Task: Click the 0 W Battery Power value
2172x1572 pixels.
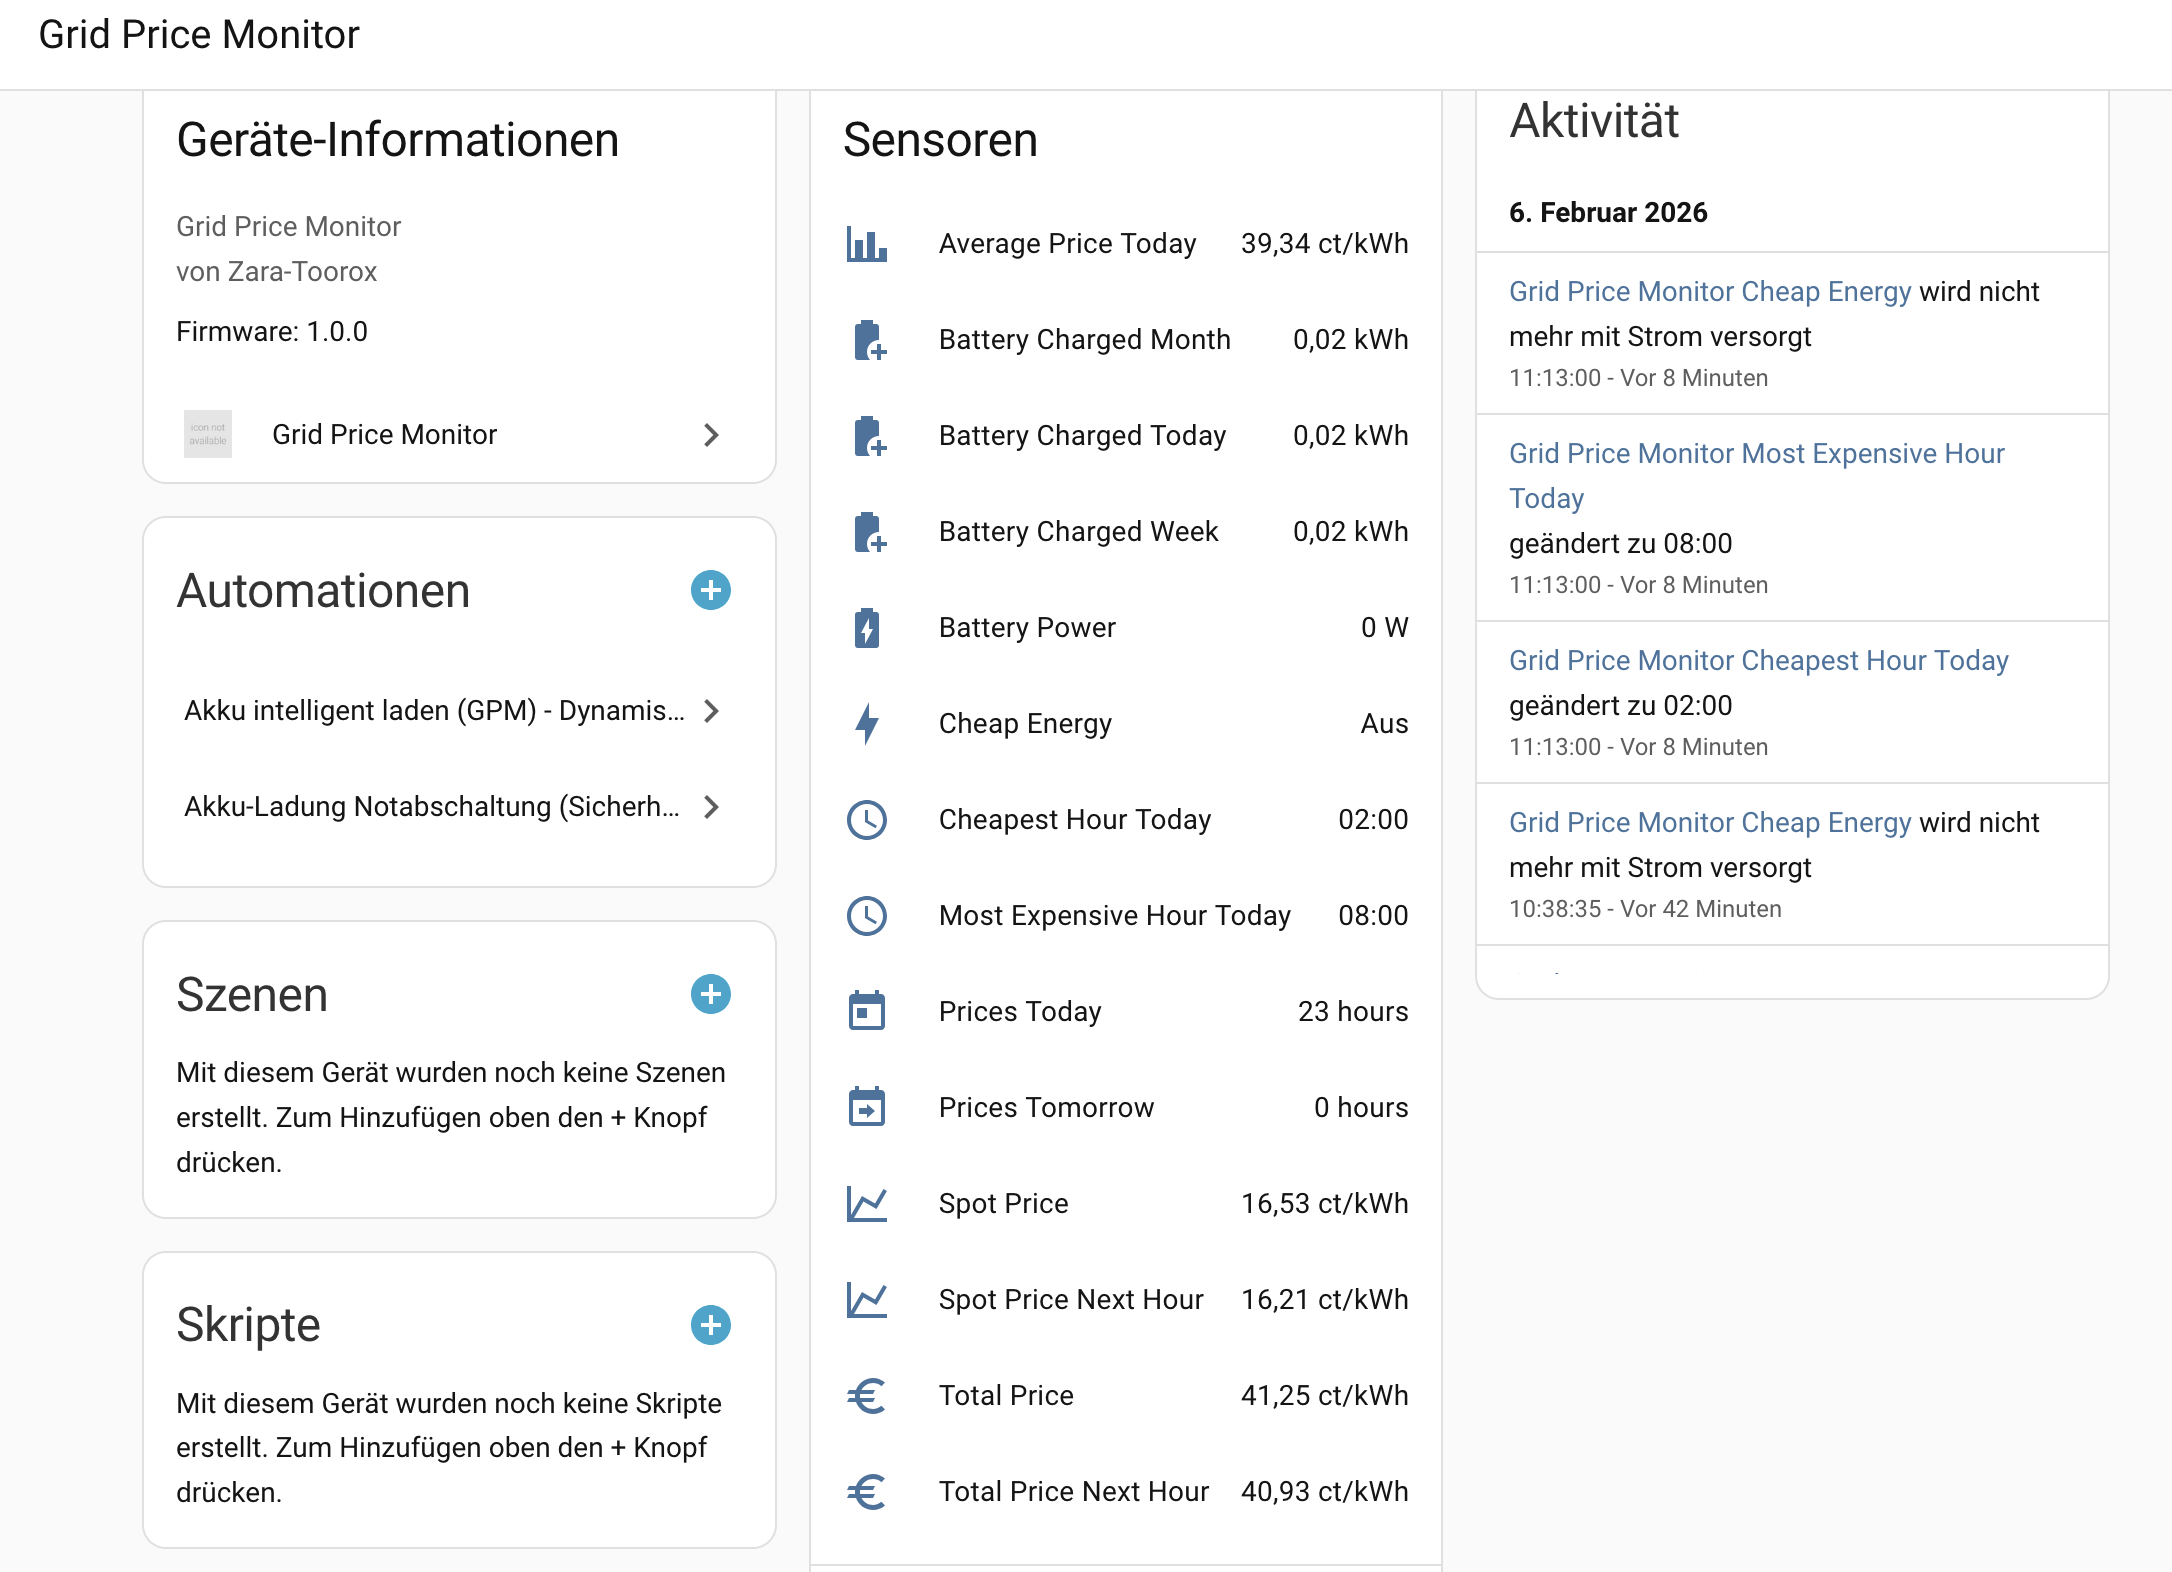Action: [x=1385, y=628]
